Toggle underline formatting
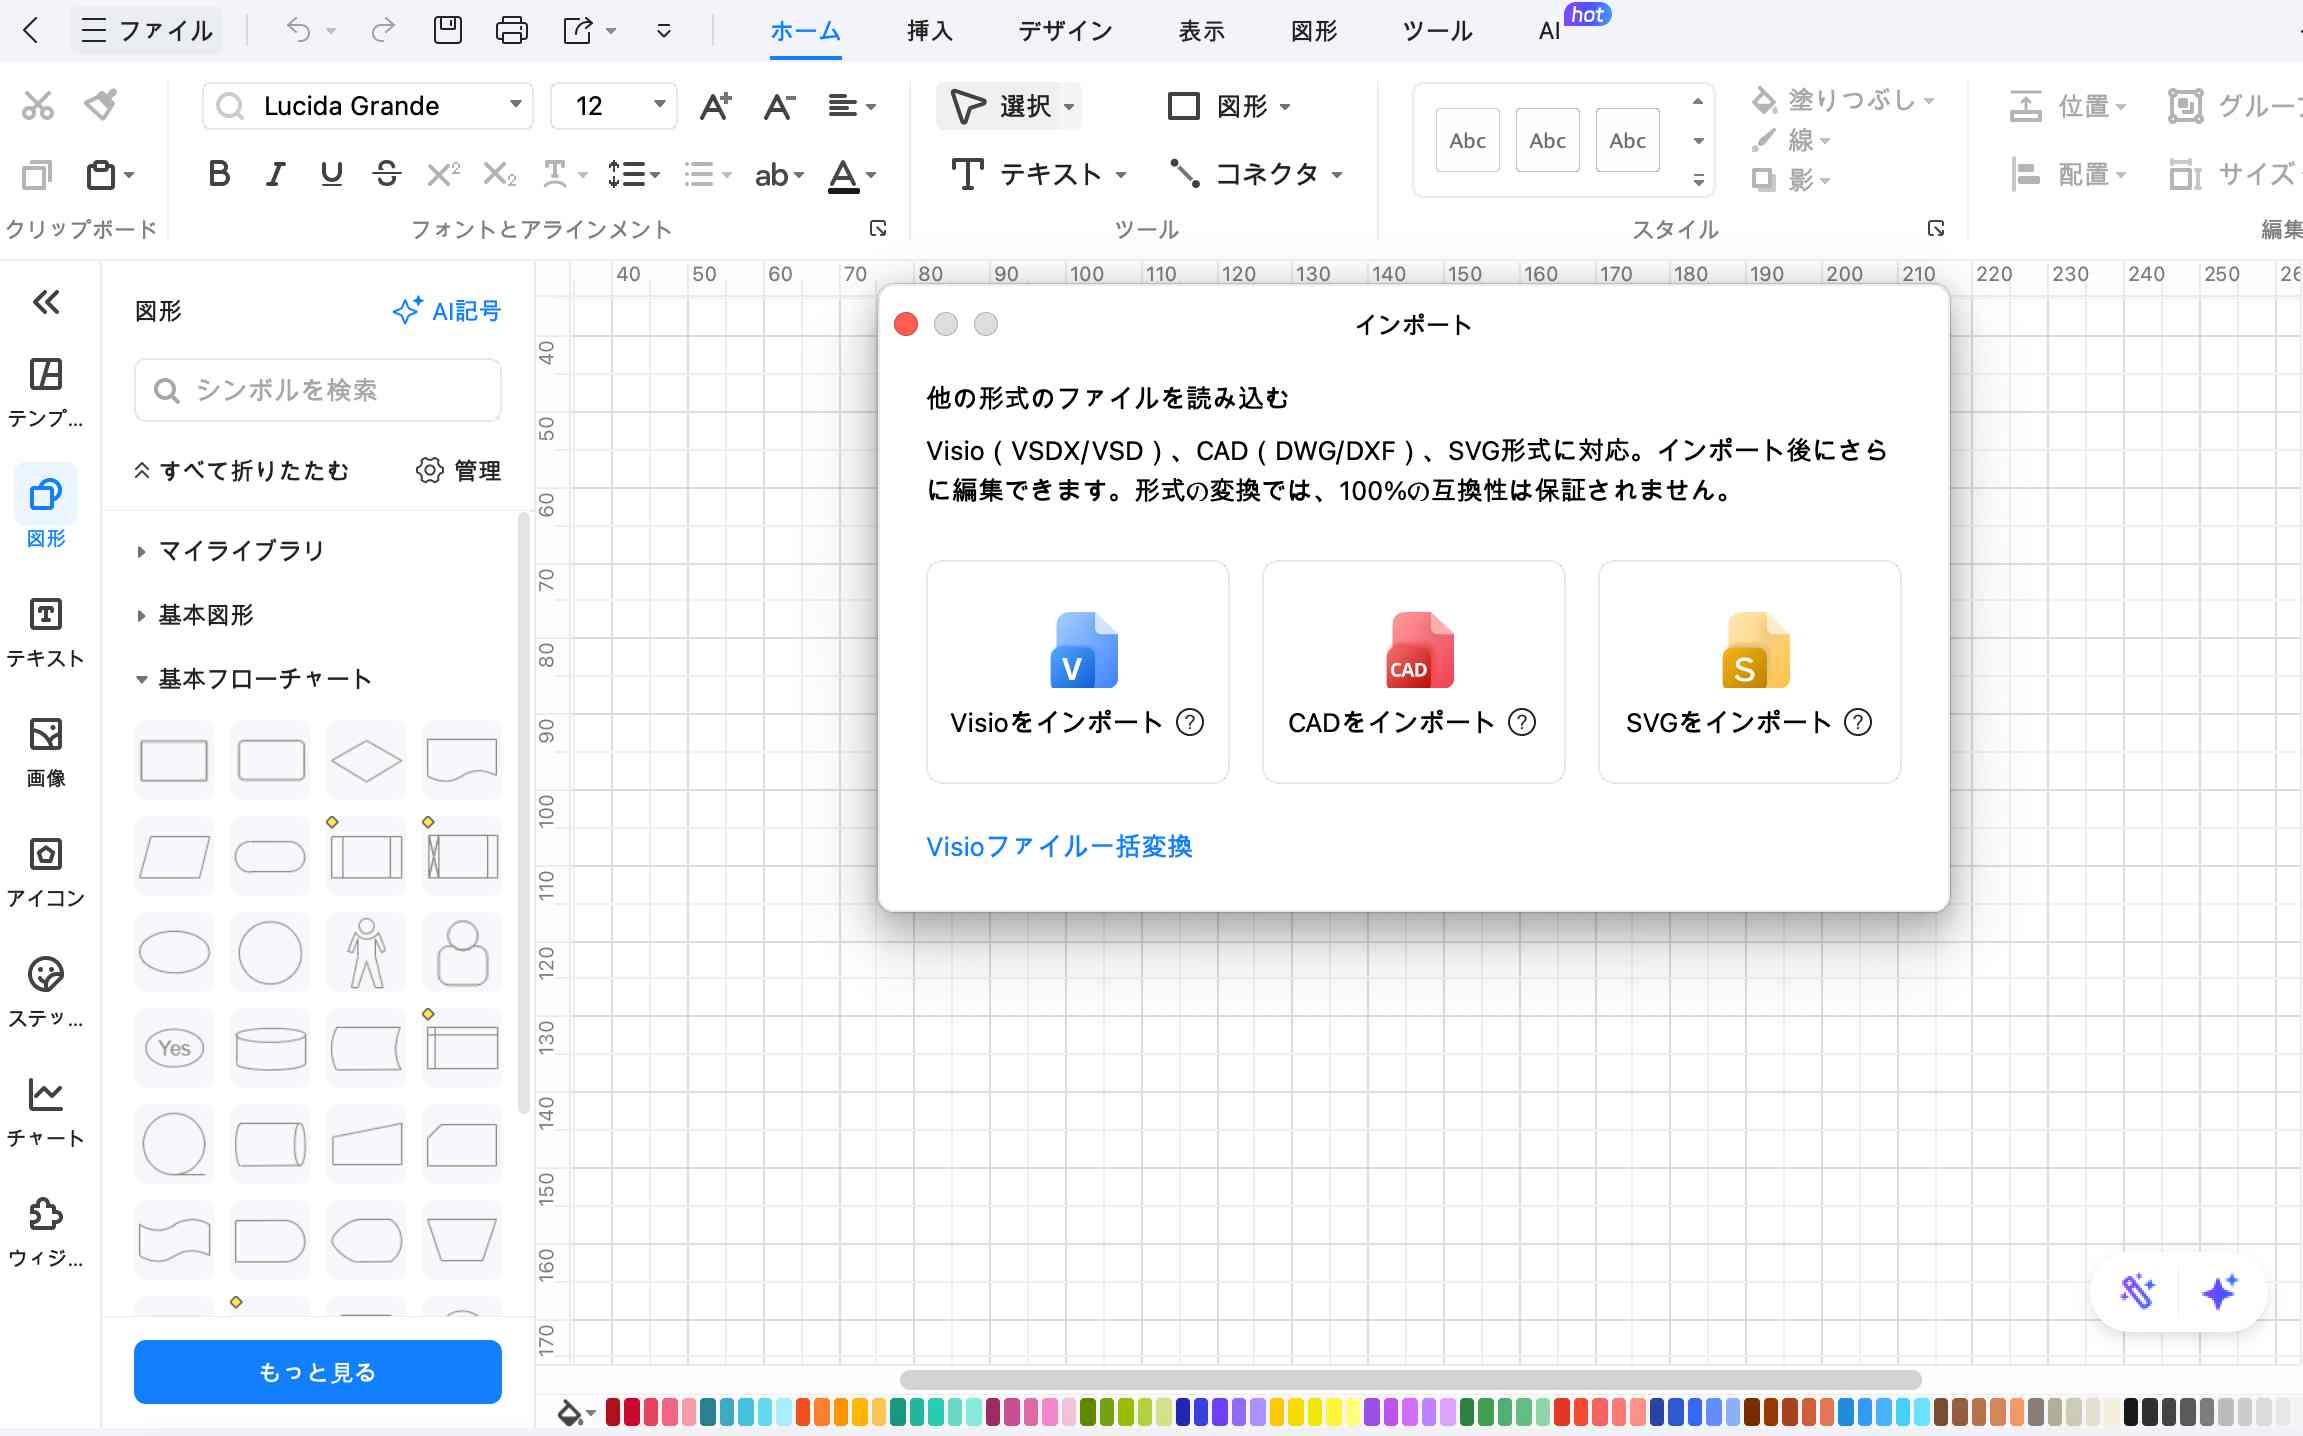The height and width of the screenshot is (1436, 2303). coord(331,175)
